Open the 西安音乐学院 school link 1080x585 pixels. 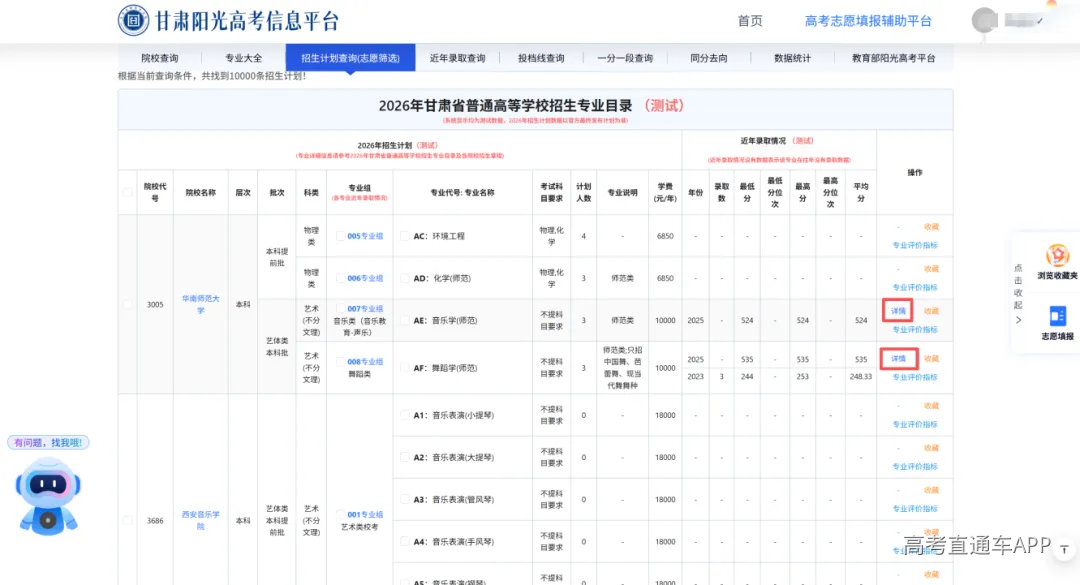tap(200, 520)
